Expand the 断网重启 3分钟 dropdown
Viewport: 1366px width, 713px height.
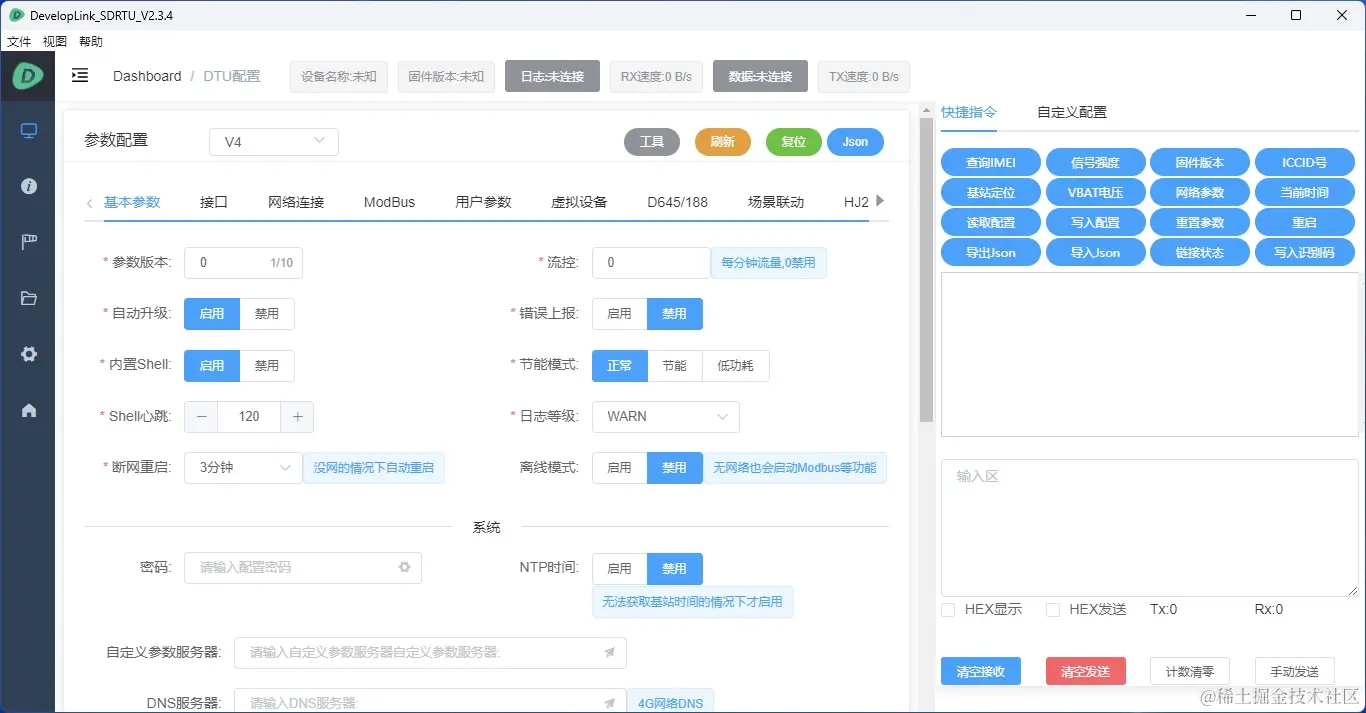242,467
